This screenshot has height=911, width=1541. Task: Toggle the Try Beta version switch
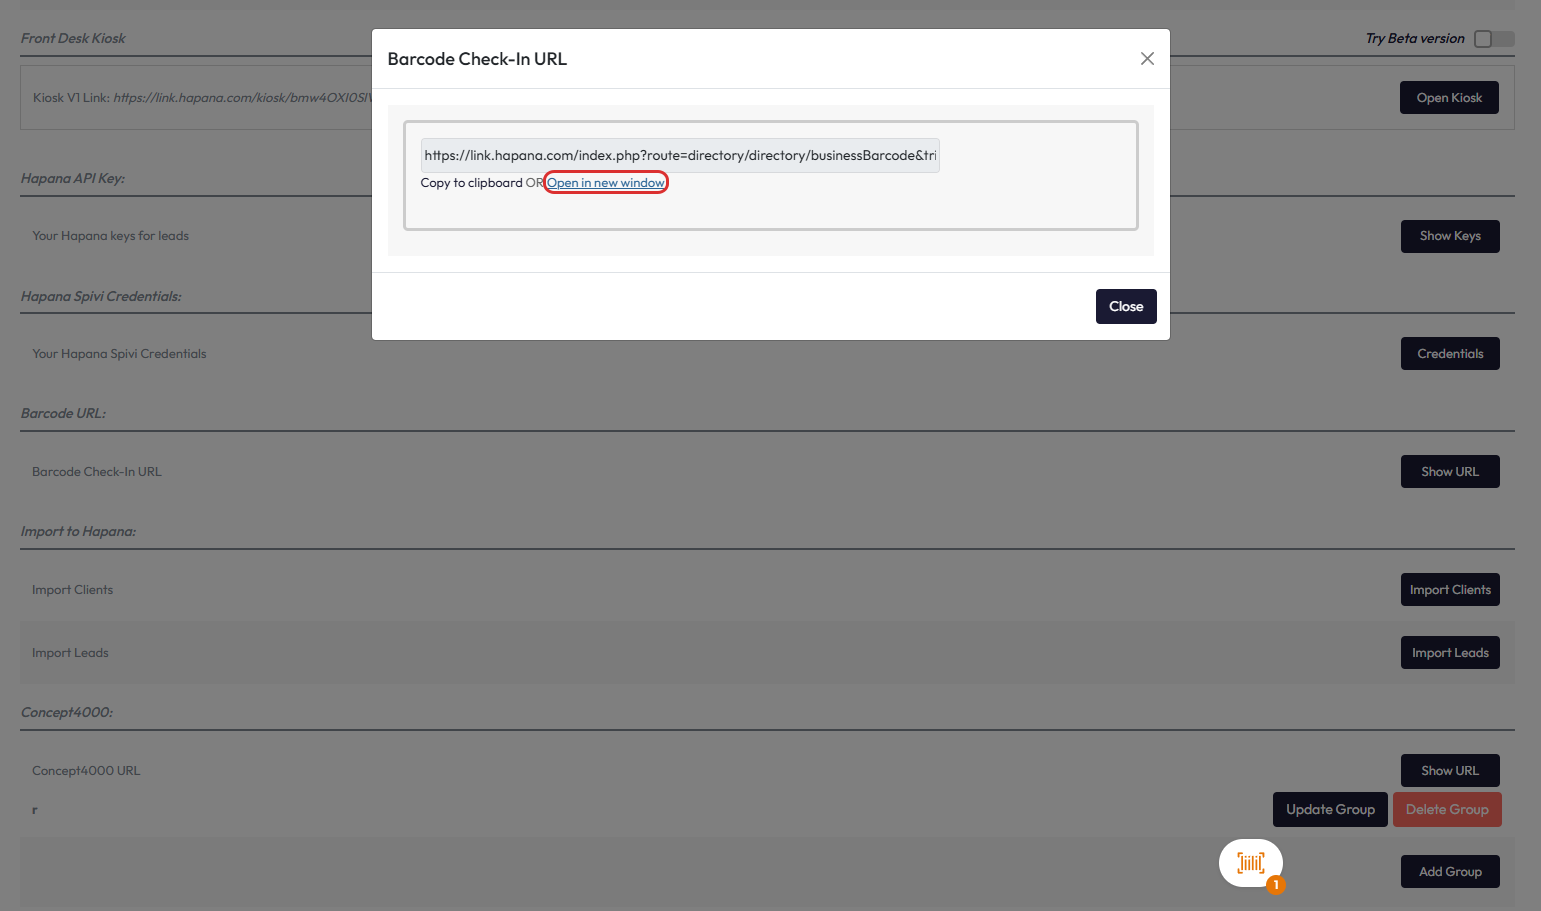pyautogui.click(x=1493, y=39)
